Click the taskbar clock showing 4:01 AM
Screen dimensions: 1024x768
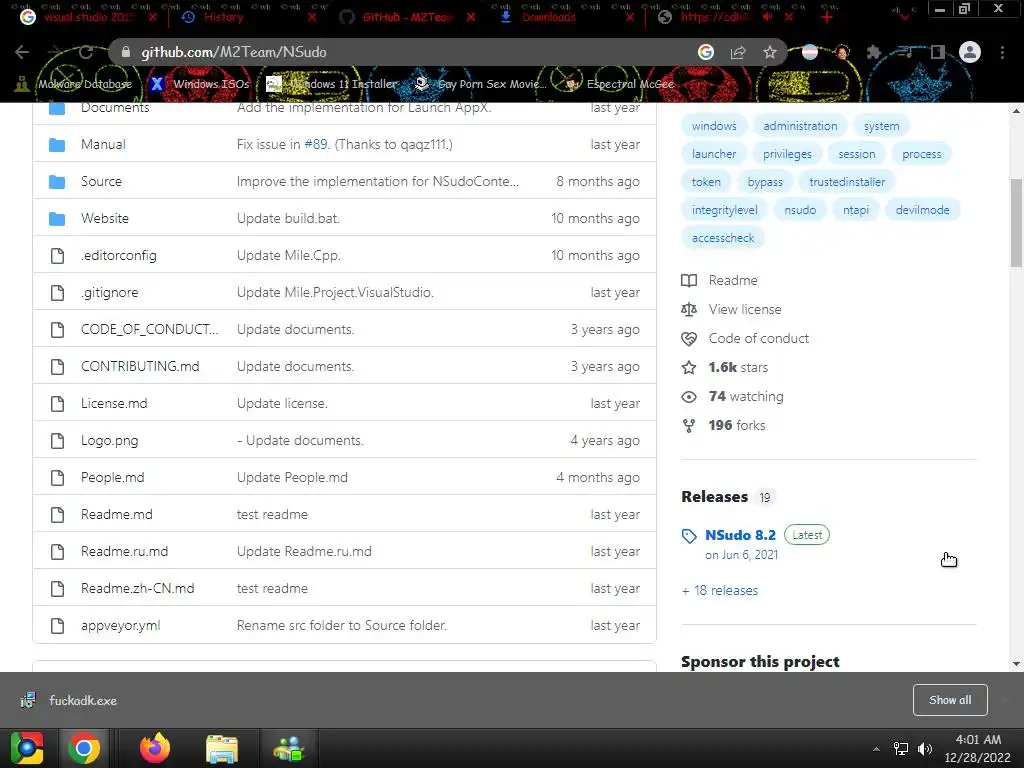point(977,748)
